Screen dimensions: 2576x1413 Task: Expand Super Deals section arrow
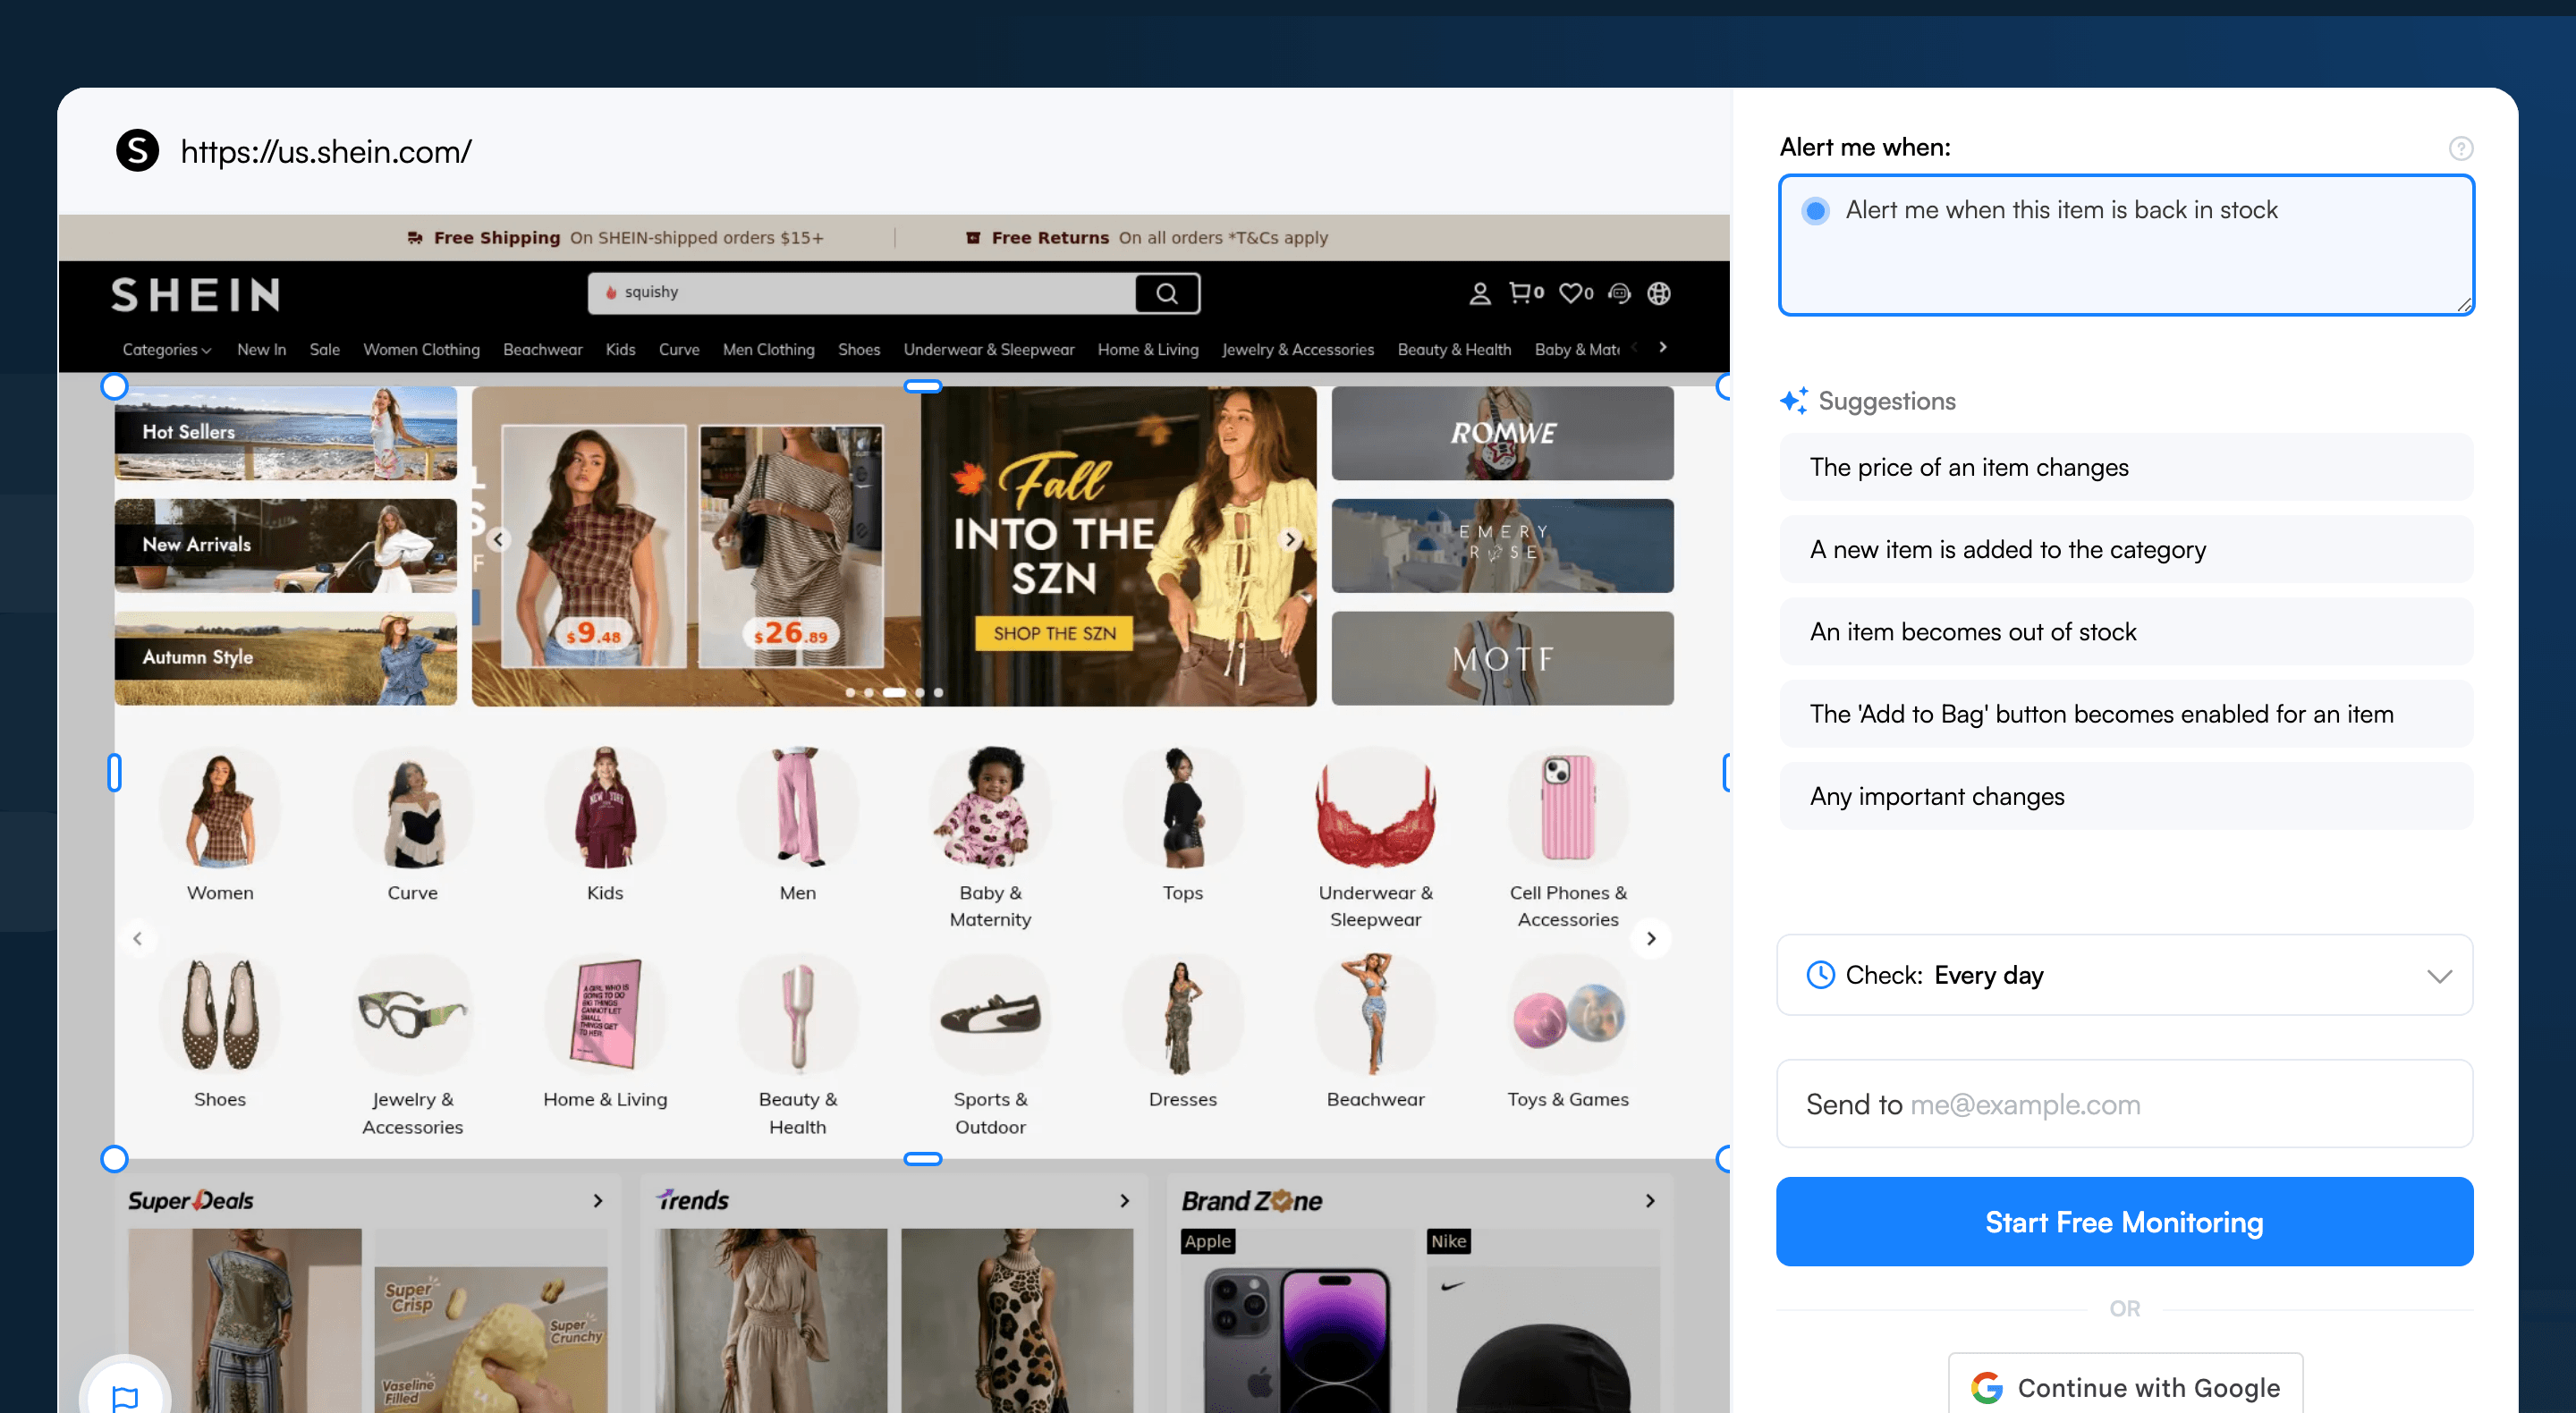click(598, 1200)
